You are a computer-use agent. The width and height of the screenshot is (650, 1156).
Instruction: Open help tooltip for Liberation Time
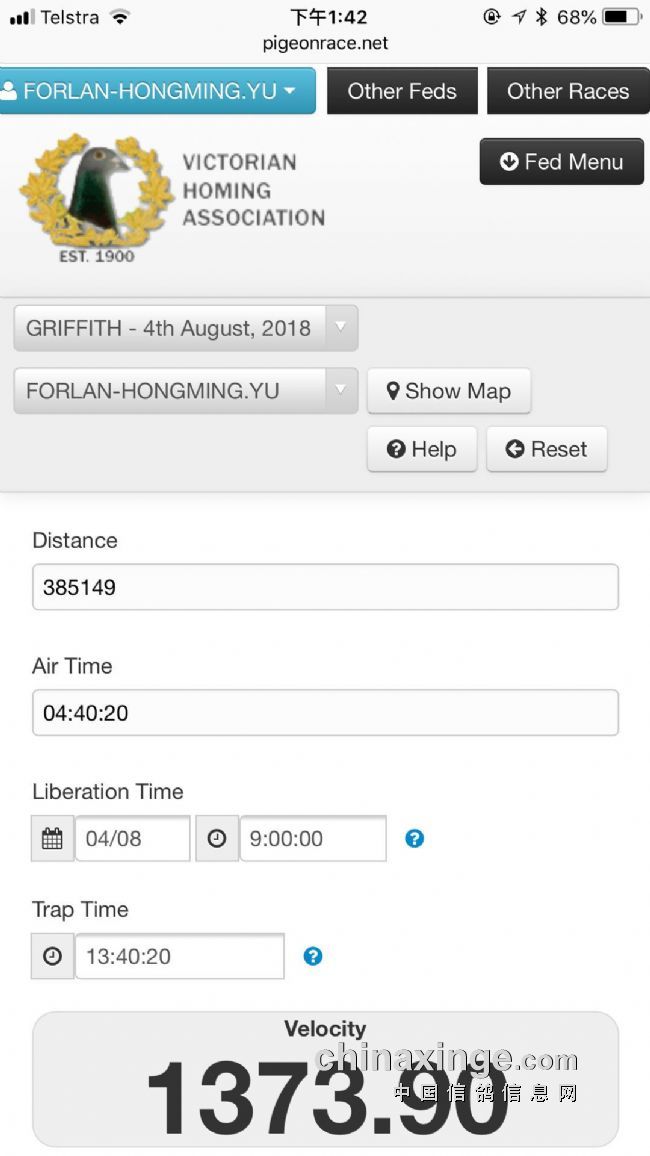click(x=415, y=838)
